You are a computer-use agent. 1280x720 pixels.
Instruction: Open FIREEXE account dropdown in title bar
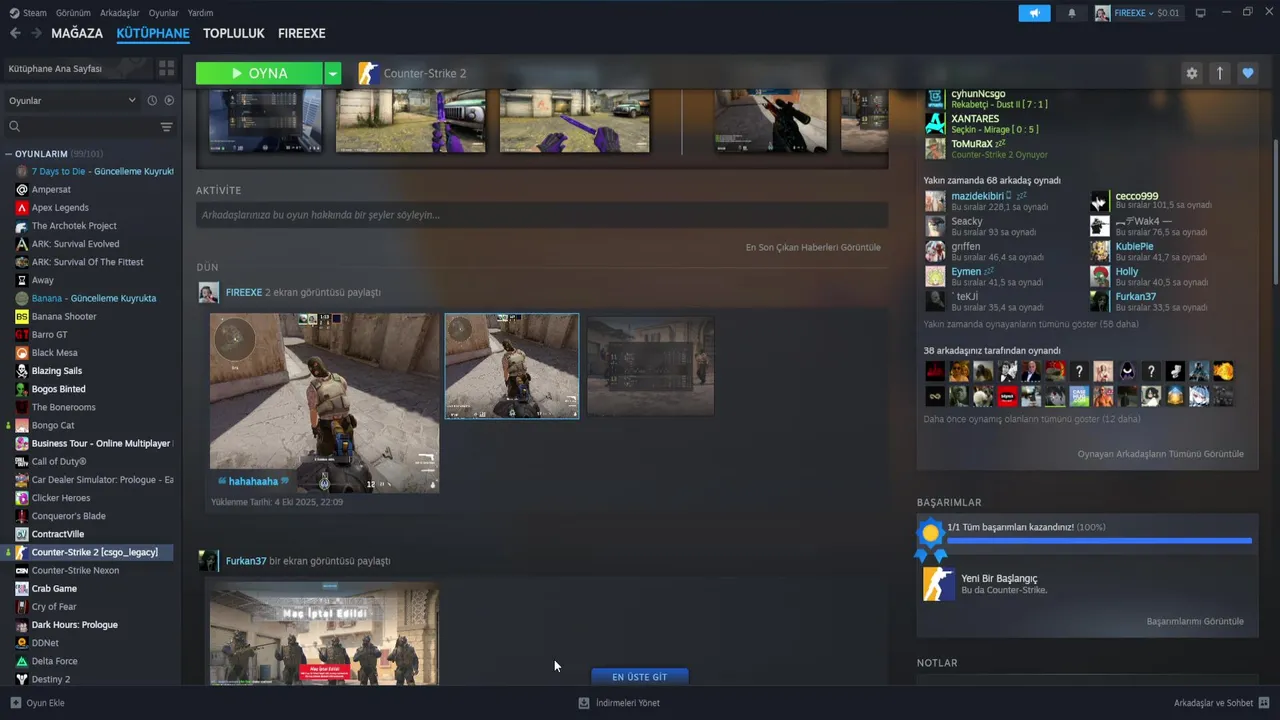pyautogui.click(x=1137, y=13)
